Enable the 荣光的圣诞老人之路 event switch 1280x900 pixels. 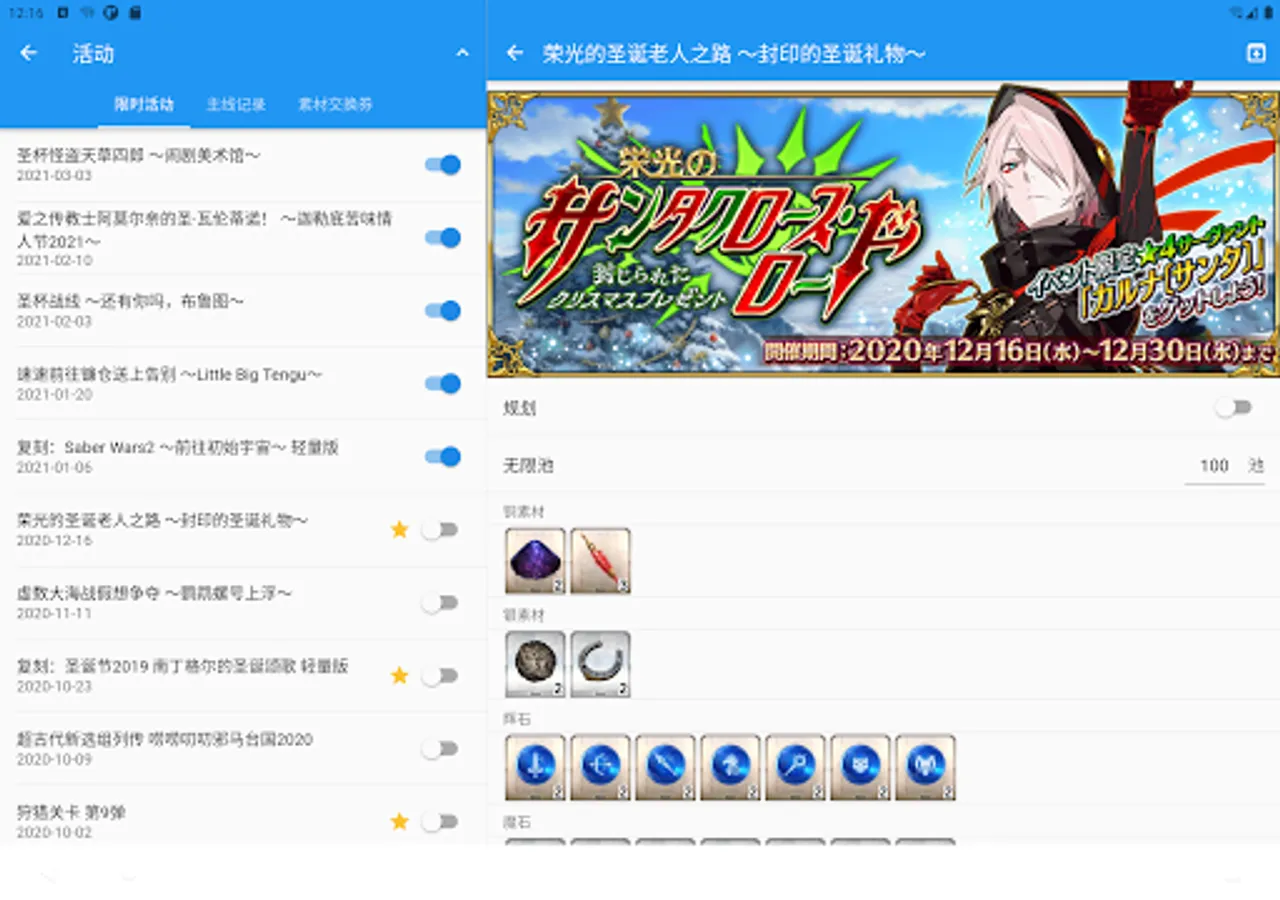(439, 530)
